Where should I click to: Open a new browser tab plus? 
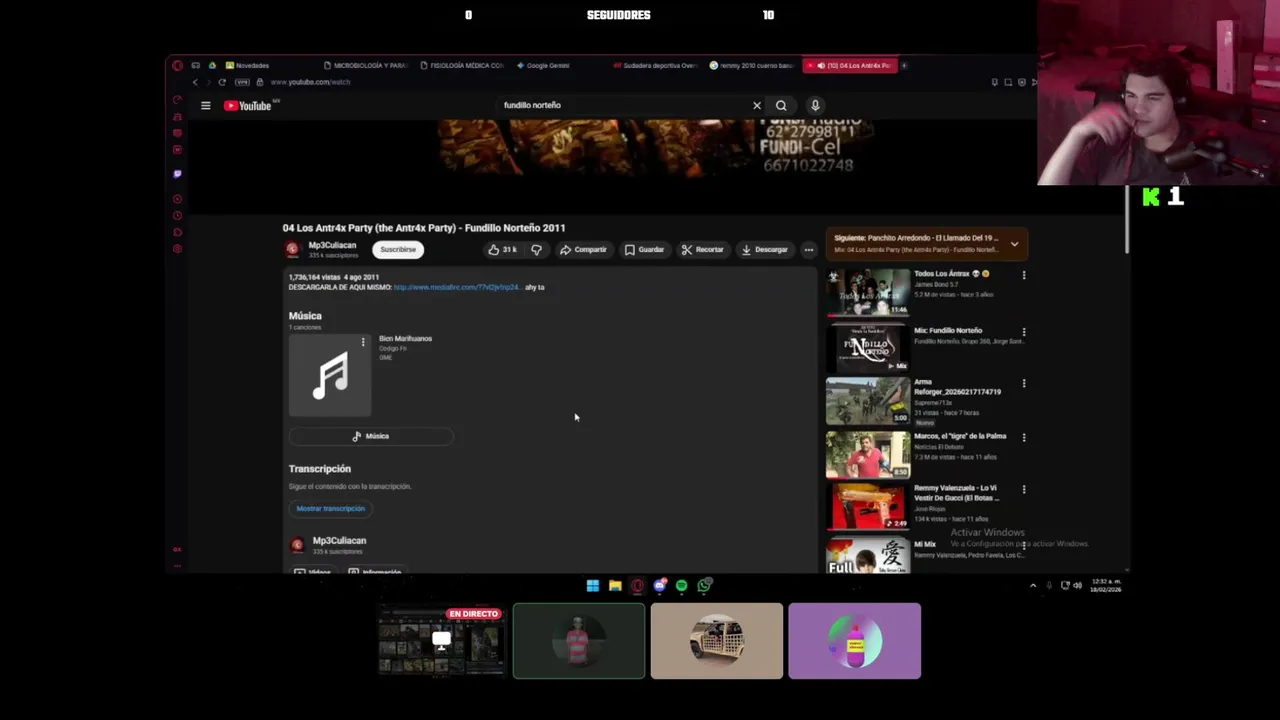pos(904,65)
